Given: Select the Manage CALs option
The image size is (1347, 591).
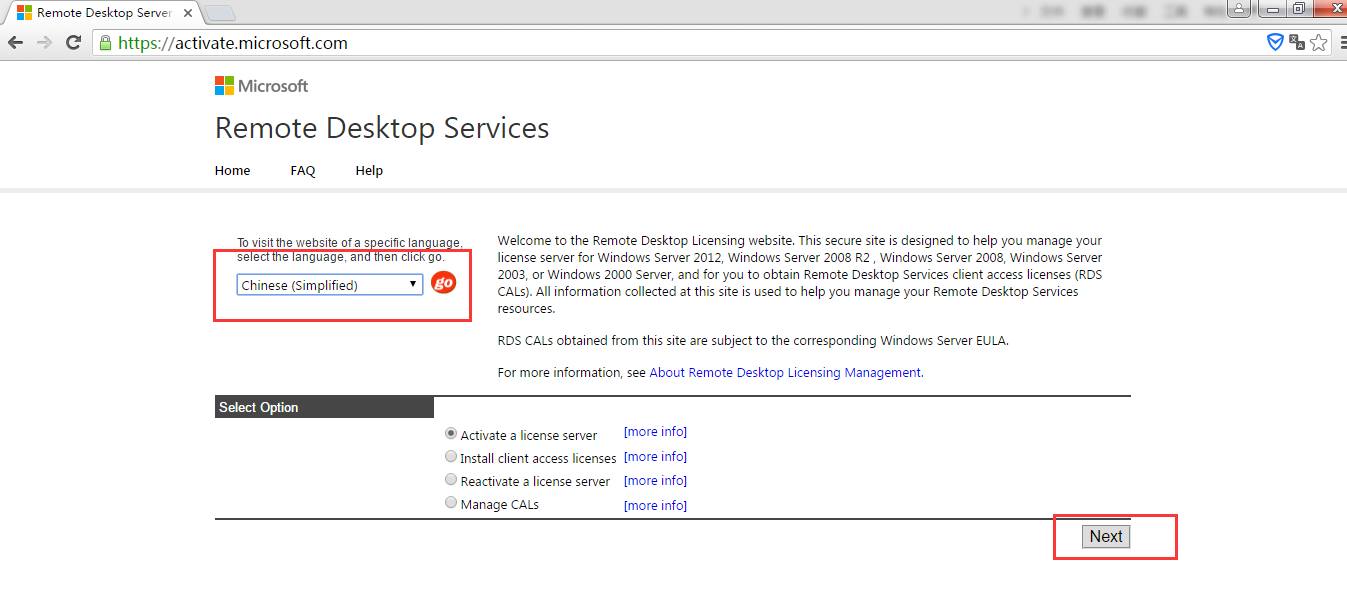Looking at the screenshot, I should pos(451,503).
